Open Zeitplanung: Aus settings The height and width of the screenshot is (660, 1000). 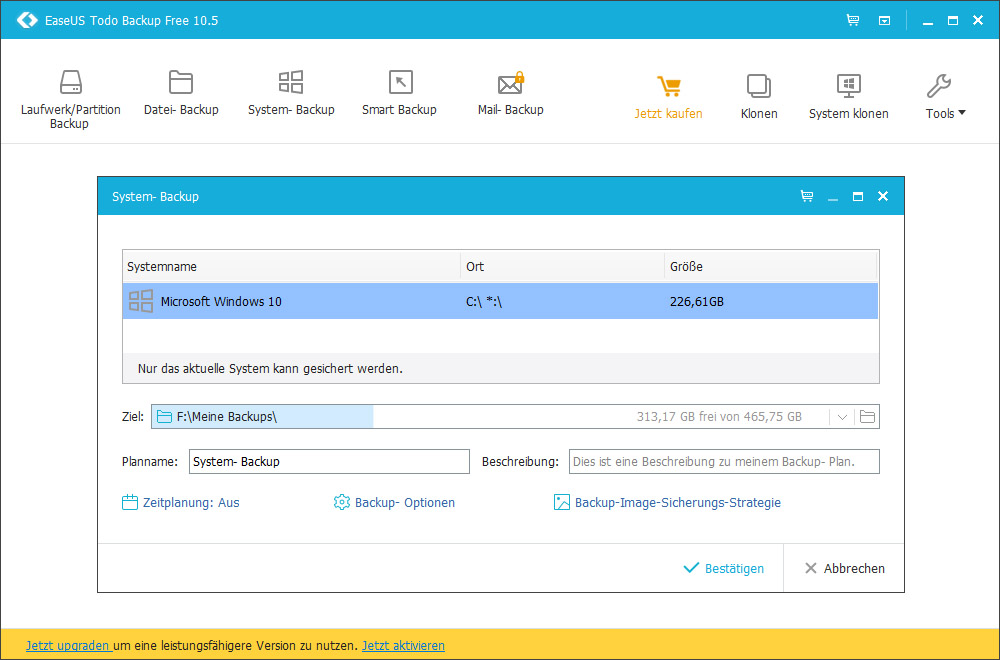(180, 502)
